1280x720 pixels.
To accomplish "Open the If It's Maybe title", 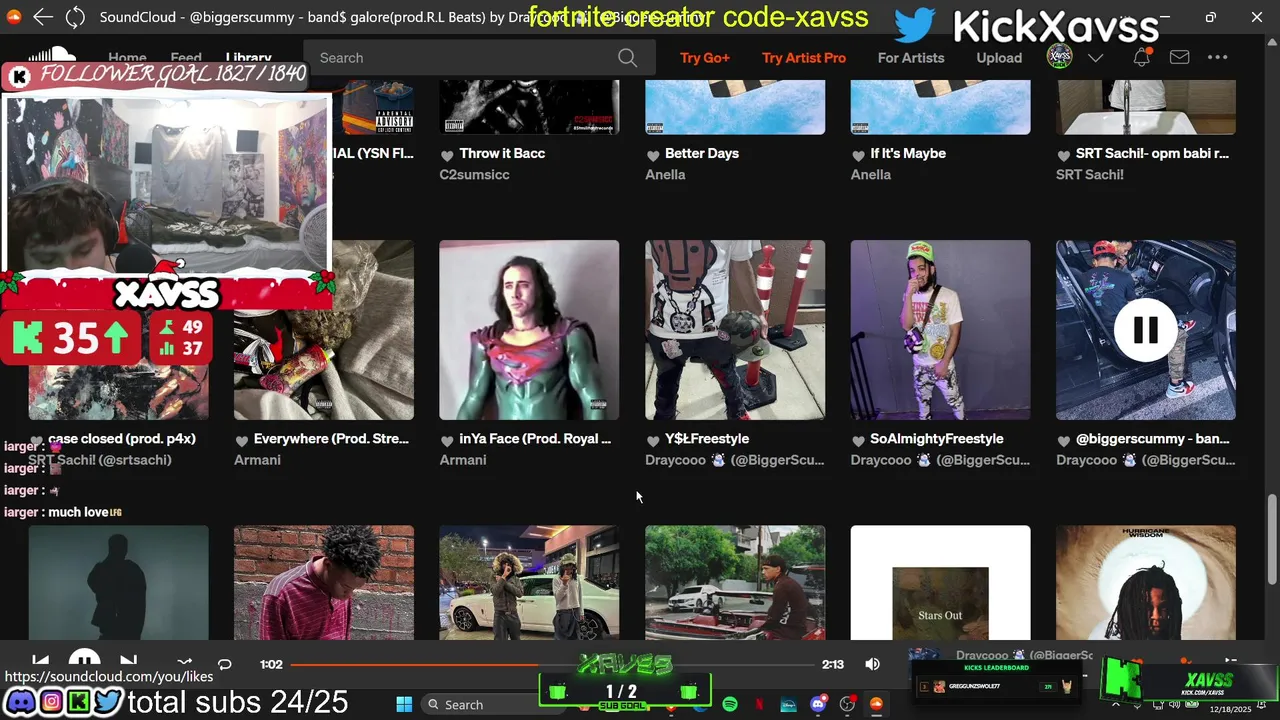I will [908, 153].
